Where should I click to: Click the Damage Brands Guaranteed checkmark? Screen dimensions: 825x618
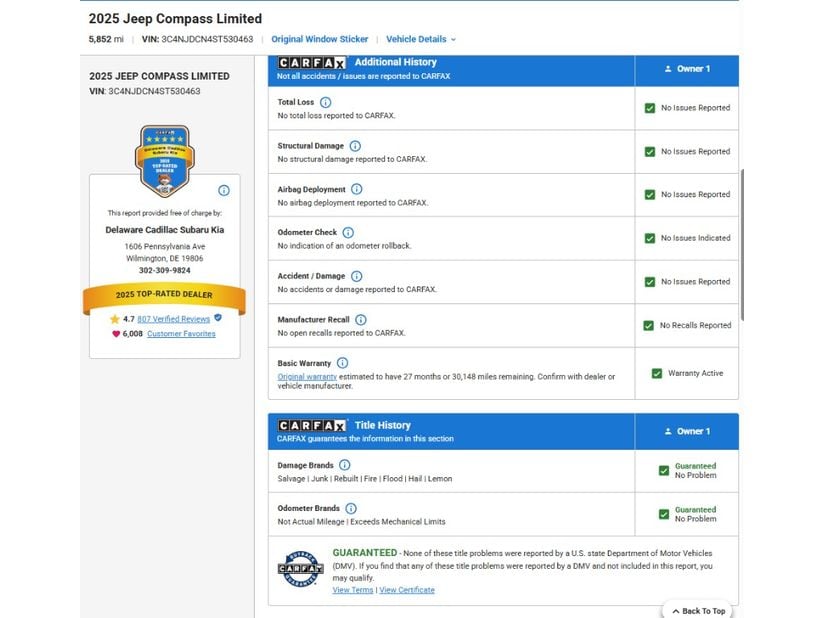point(664,470)
